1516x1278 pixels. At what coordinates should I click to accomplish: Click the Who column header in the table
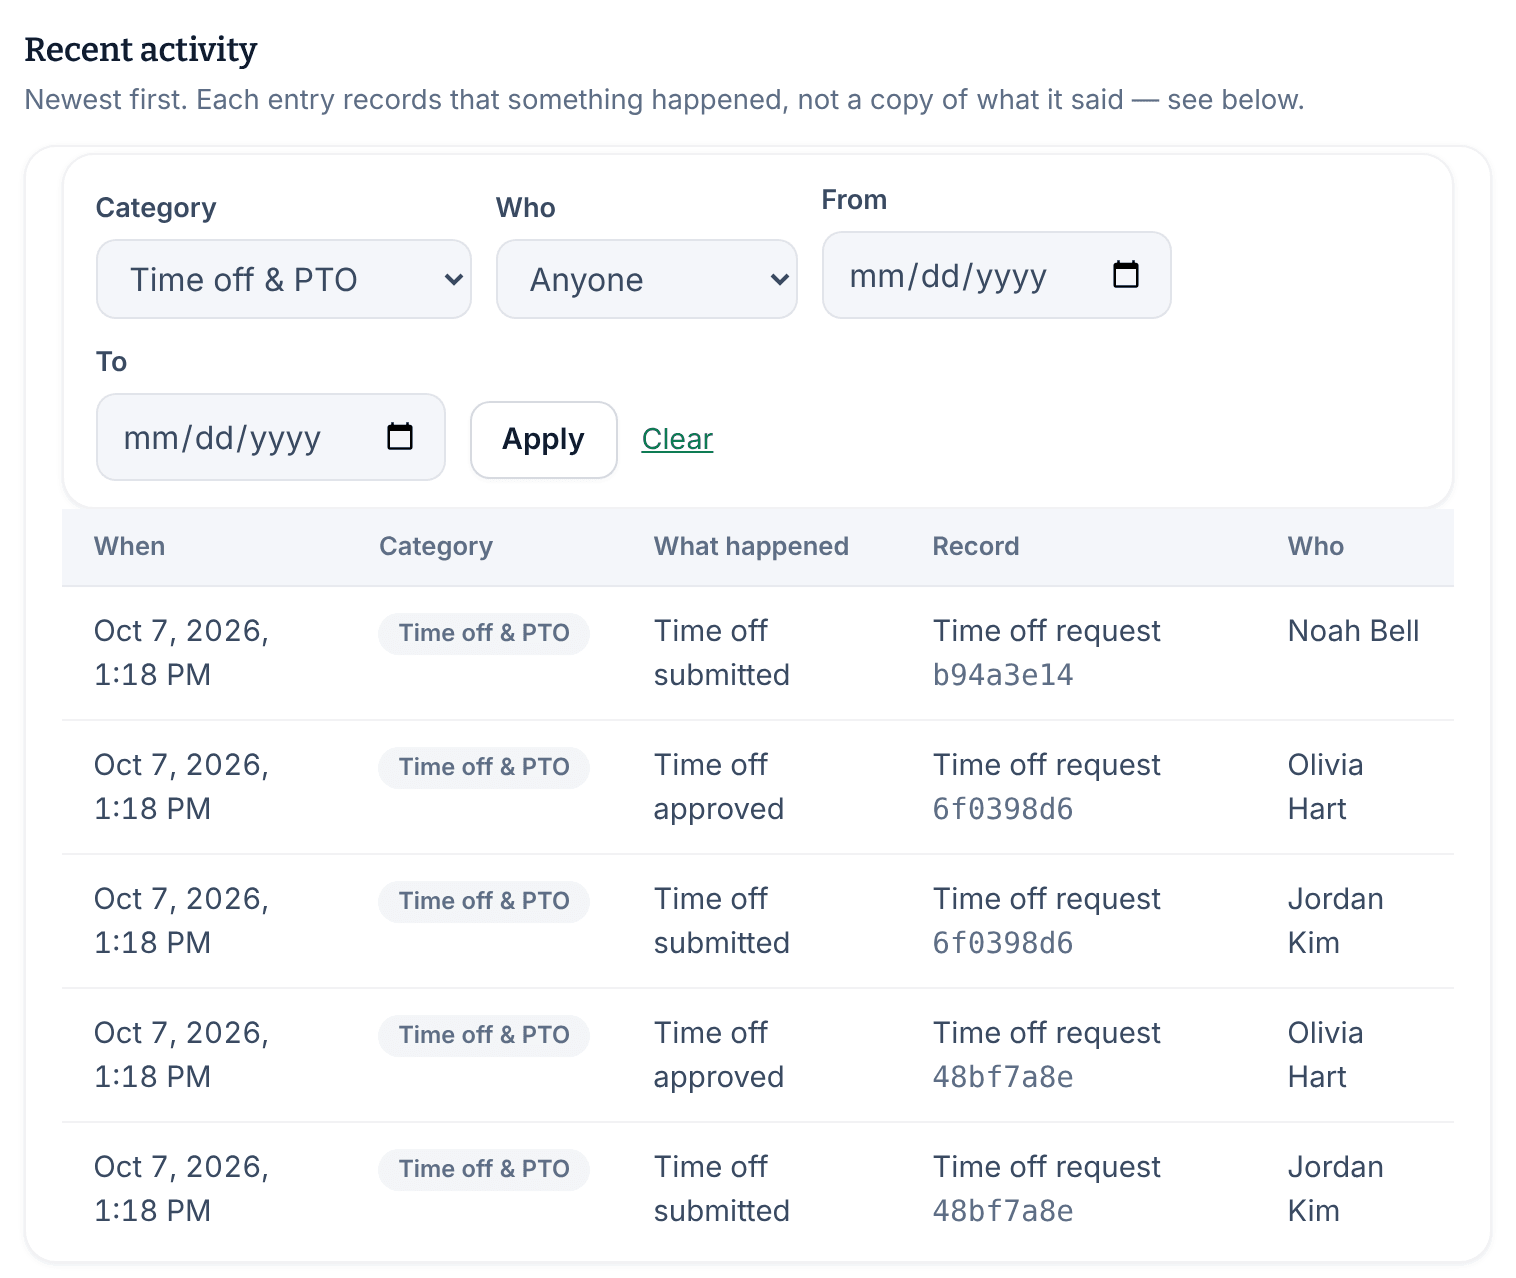[1316, 546]
